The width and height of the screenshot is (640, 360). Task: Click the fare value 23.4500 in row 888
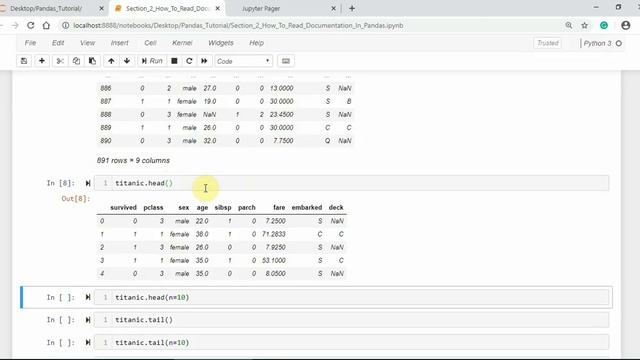281,115
